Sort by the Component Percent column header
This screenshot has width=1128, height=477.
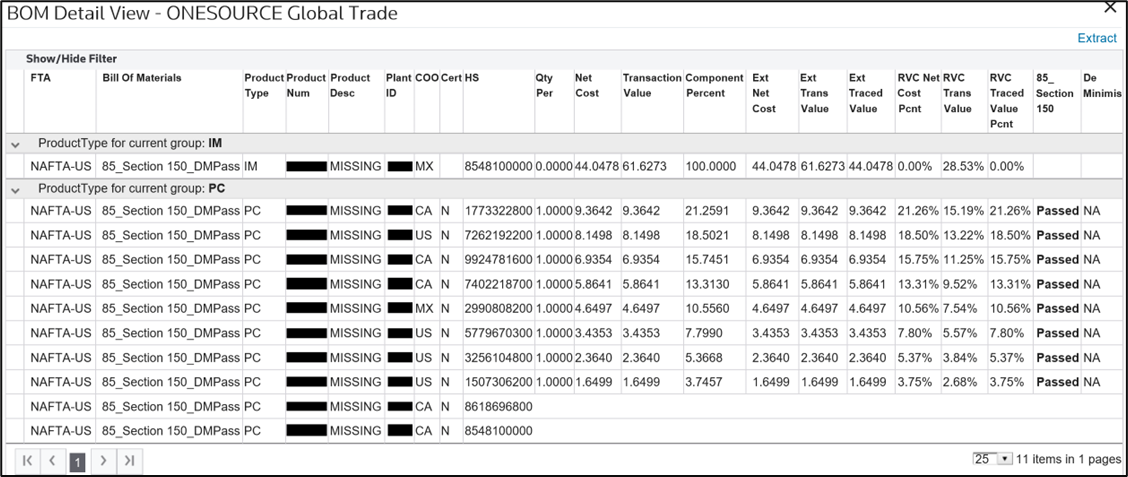tap(715, 86)
